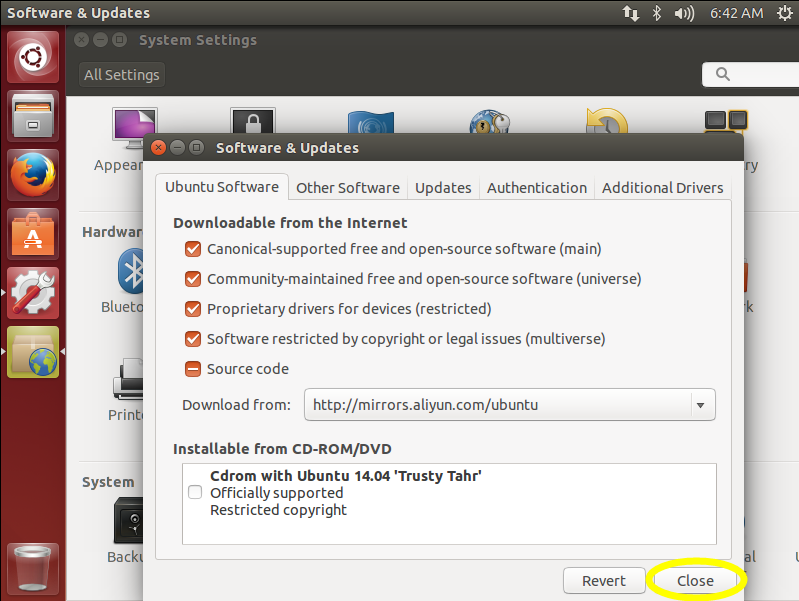The height and width of the screenshot is (601, 799).
Task: Open Backups safe icon in System Settings
Action: 128,520
